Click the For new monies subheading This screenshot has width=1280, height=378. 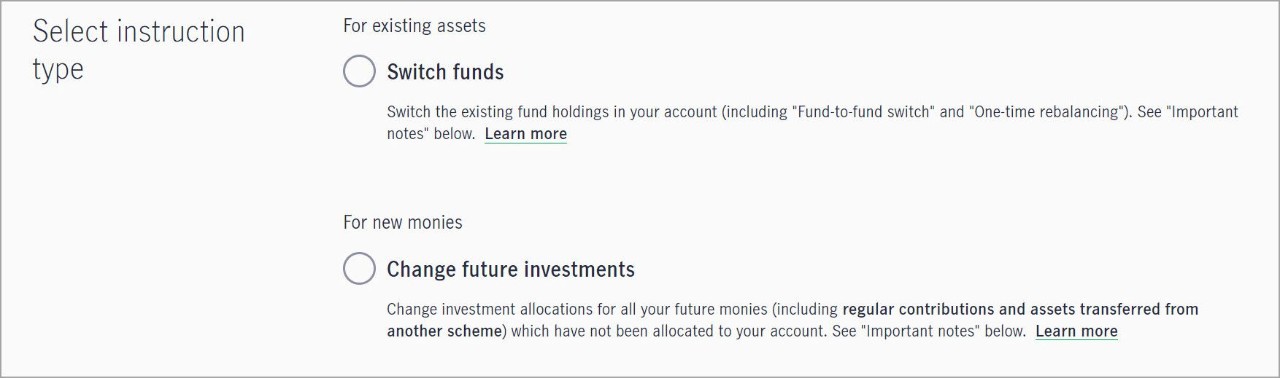403,222
